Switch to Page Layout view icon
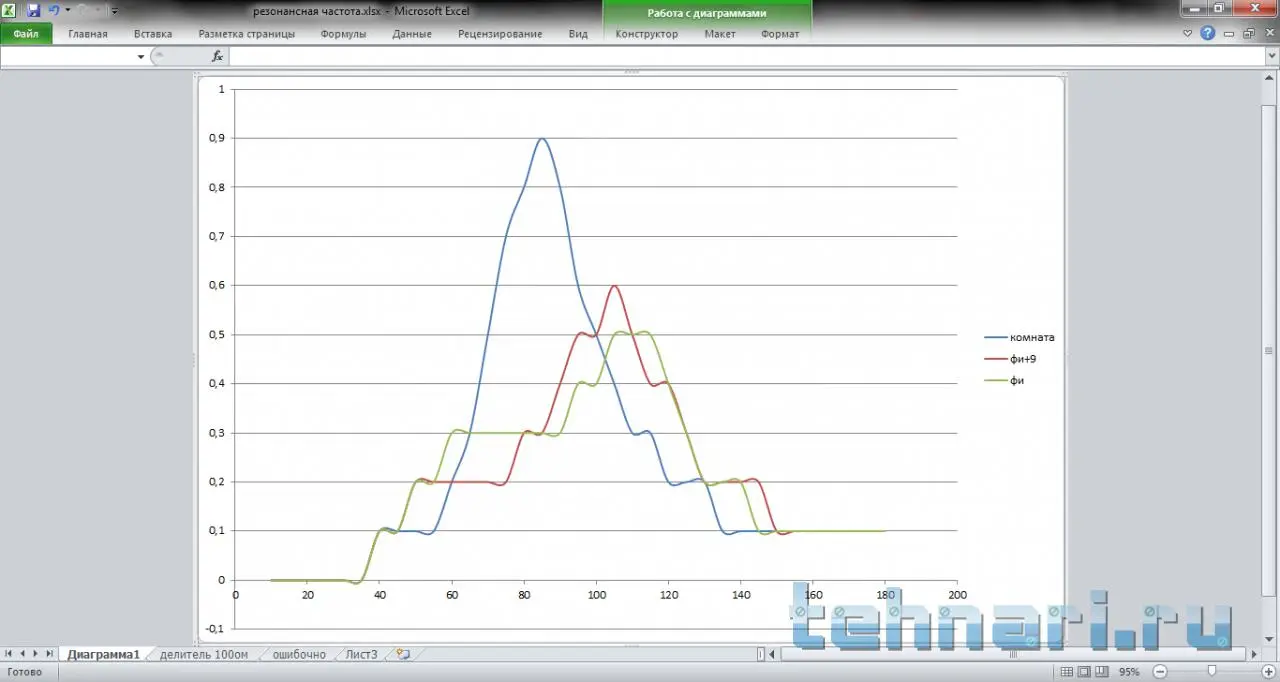 coord(1085,671)
